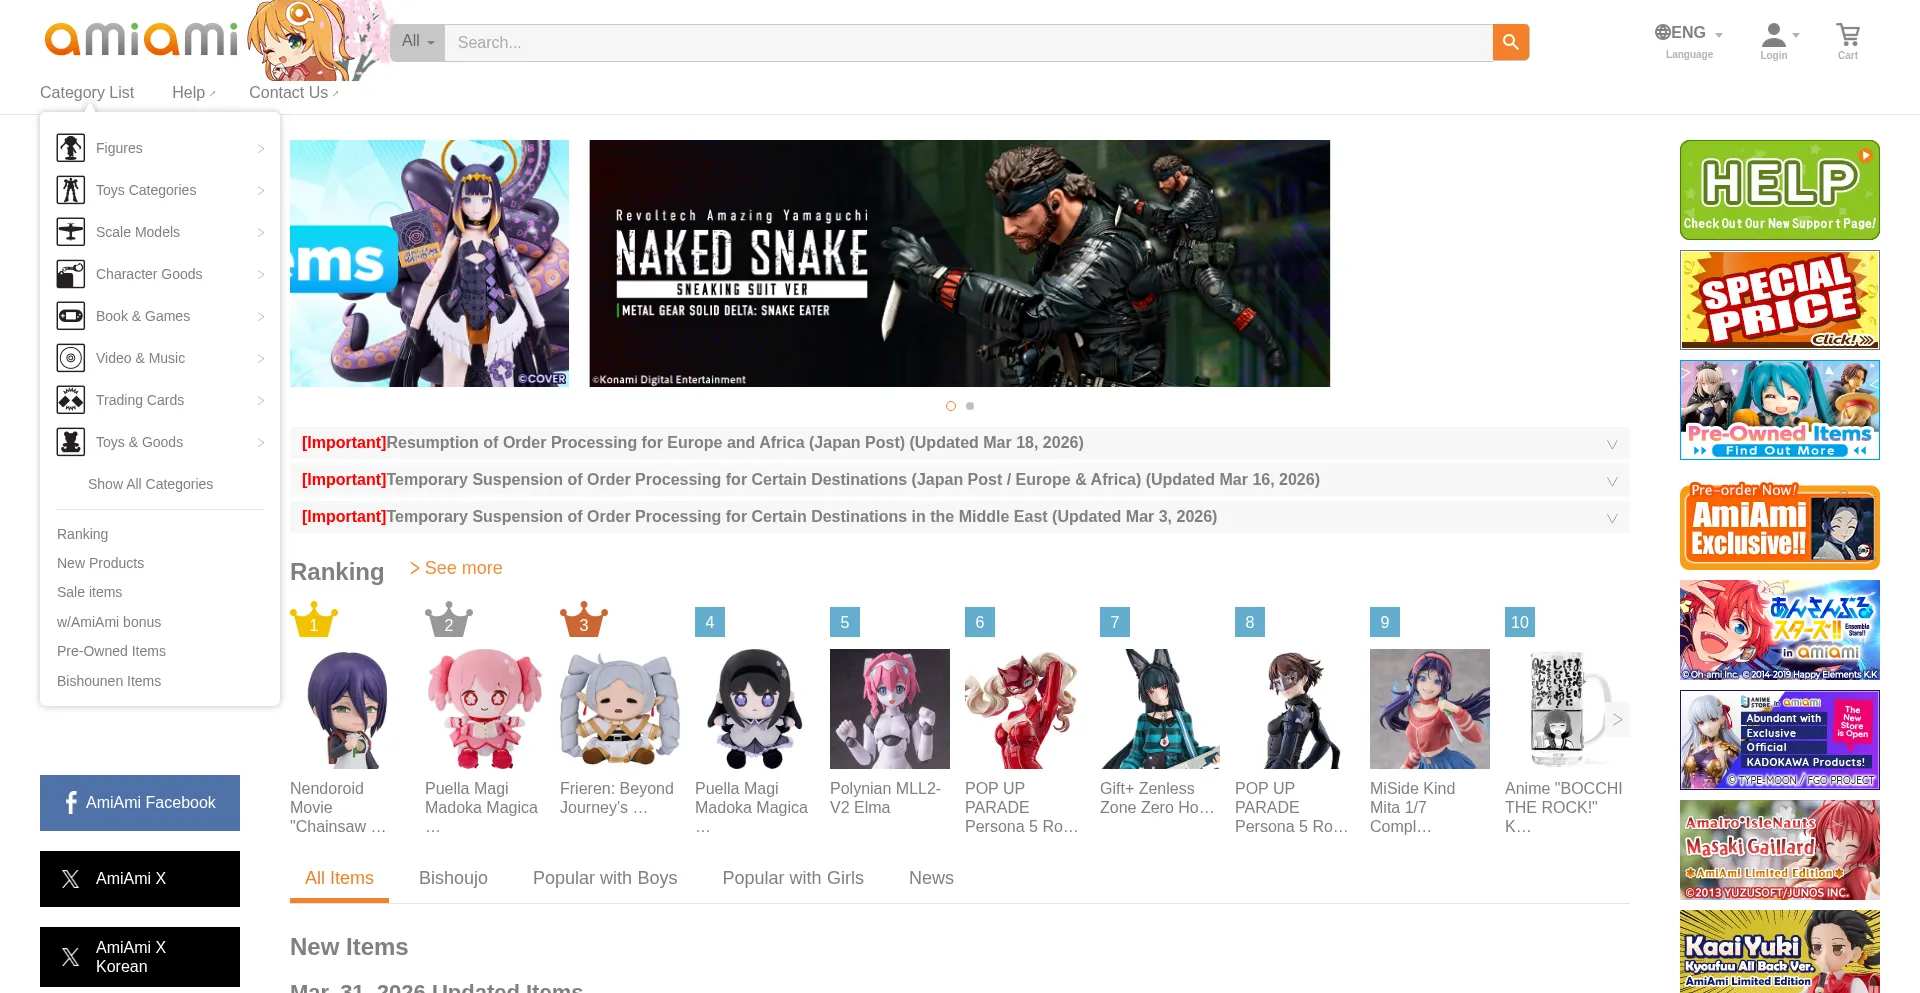Click into the Search input field
Viewport: 1920px width, 993px height.
(x=968, y=42)
